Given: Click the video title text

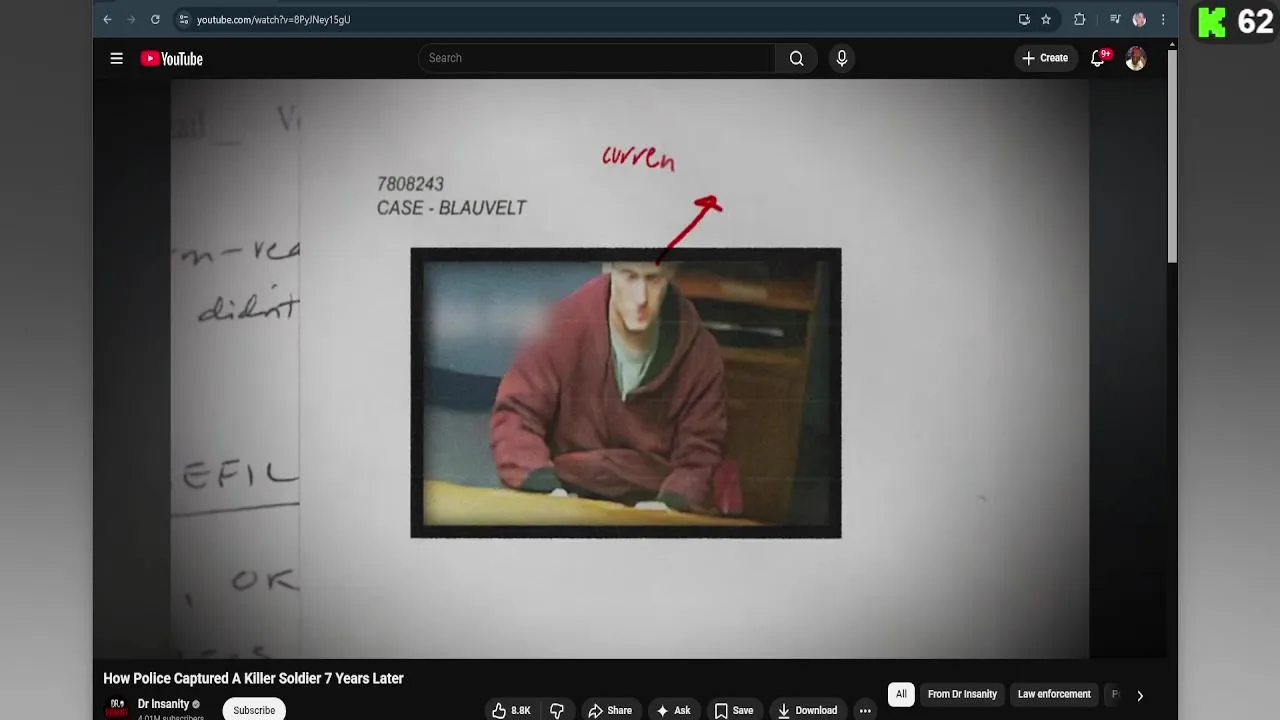Looking at the screenshot, I should click(x=253, y=678).
